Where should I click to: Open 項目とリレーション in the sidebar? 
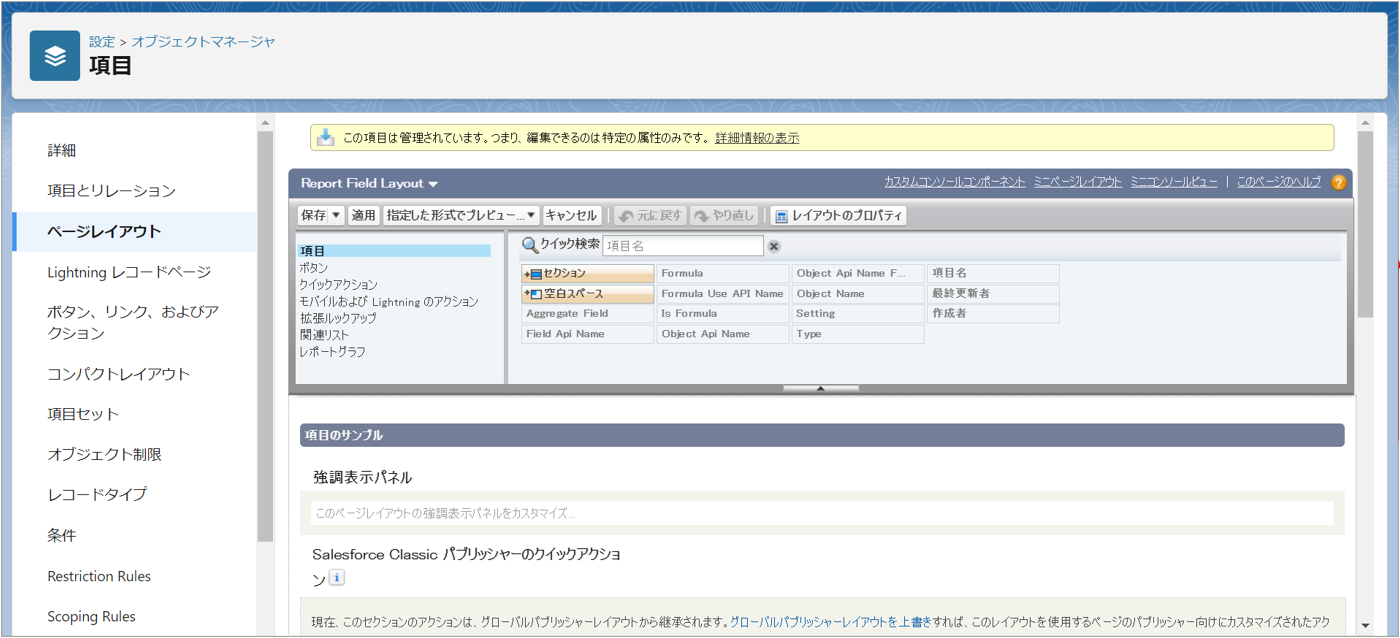point(111,191)
